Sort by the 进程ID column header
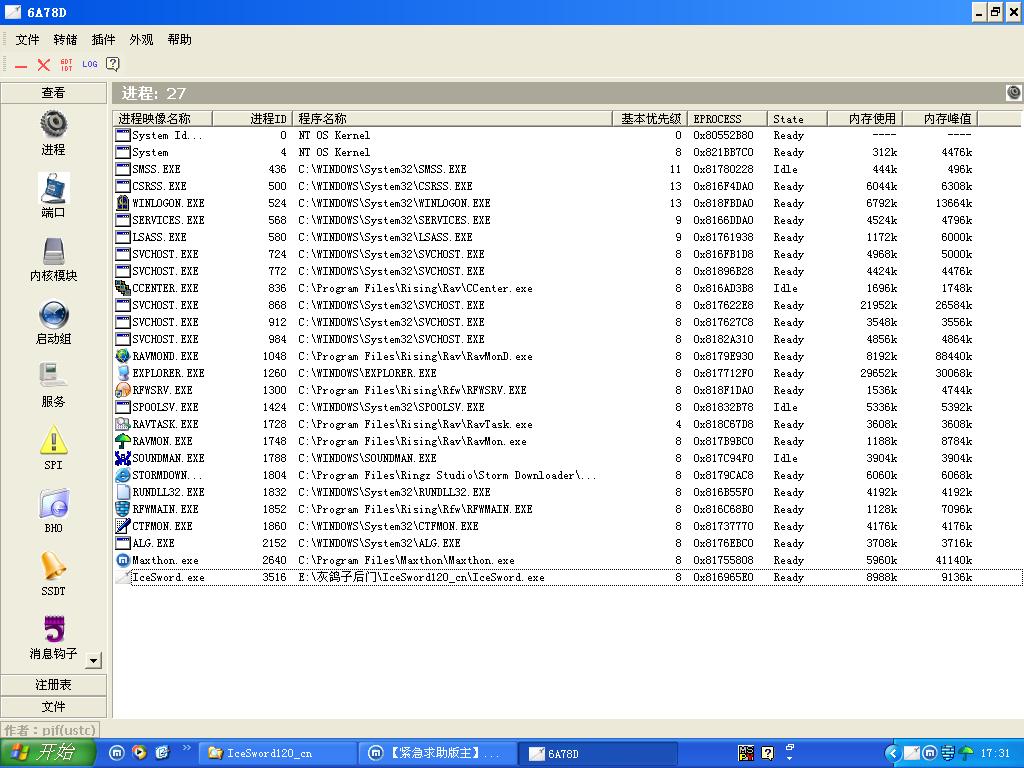Screen dimensions: 1024x768 click(x=251, y=119)
